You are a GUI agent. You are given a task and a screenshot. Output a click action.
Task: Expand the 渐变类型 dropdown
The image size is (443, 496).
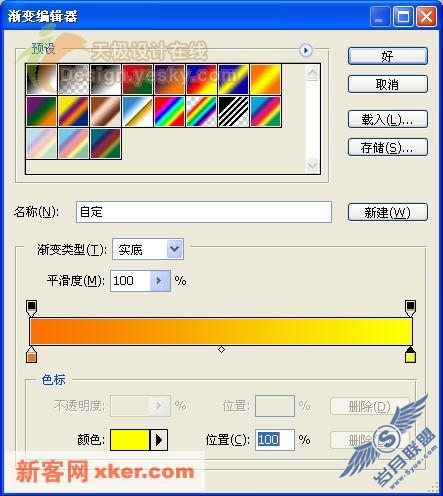click(x=175, y=249)
